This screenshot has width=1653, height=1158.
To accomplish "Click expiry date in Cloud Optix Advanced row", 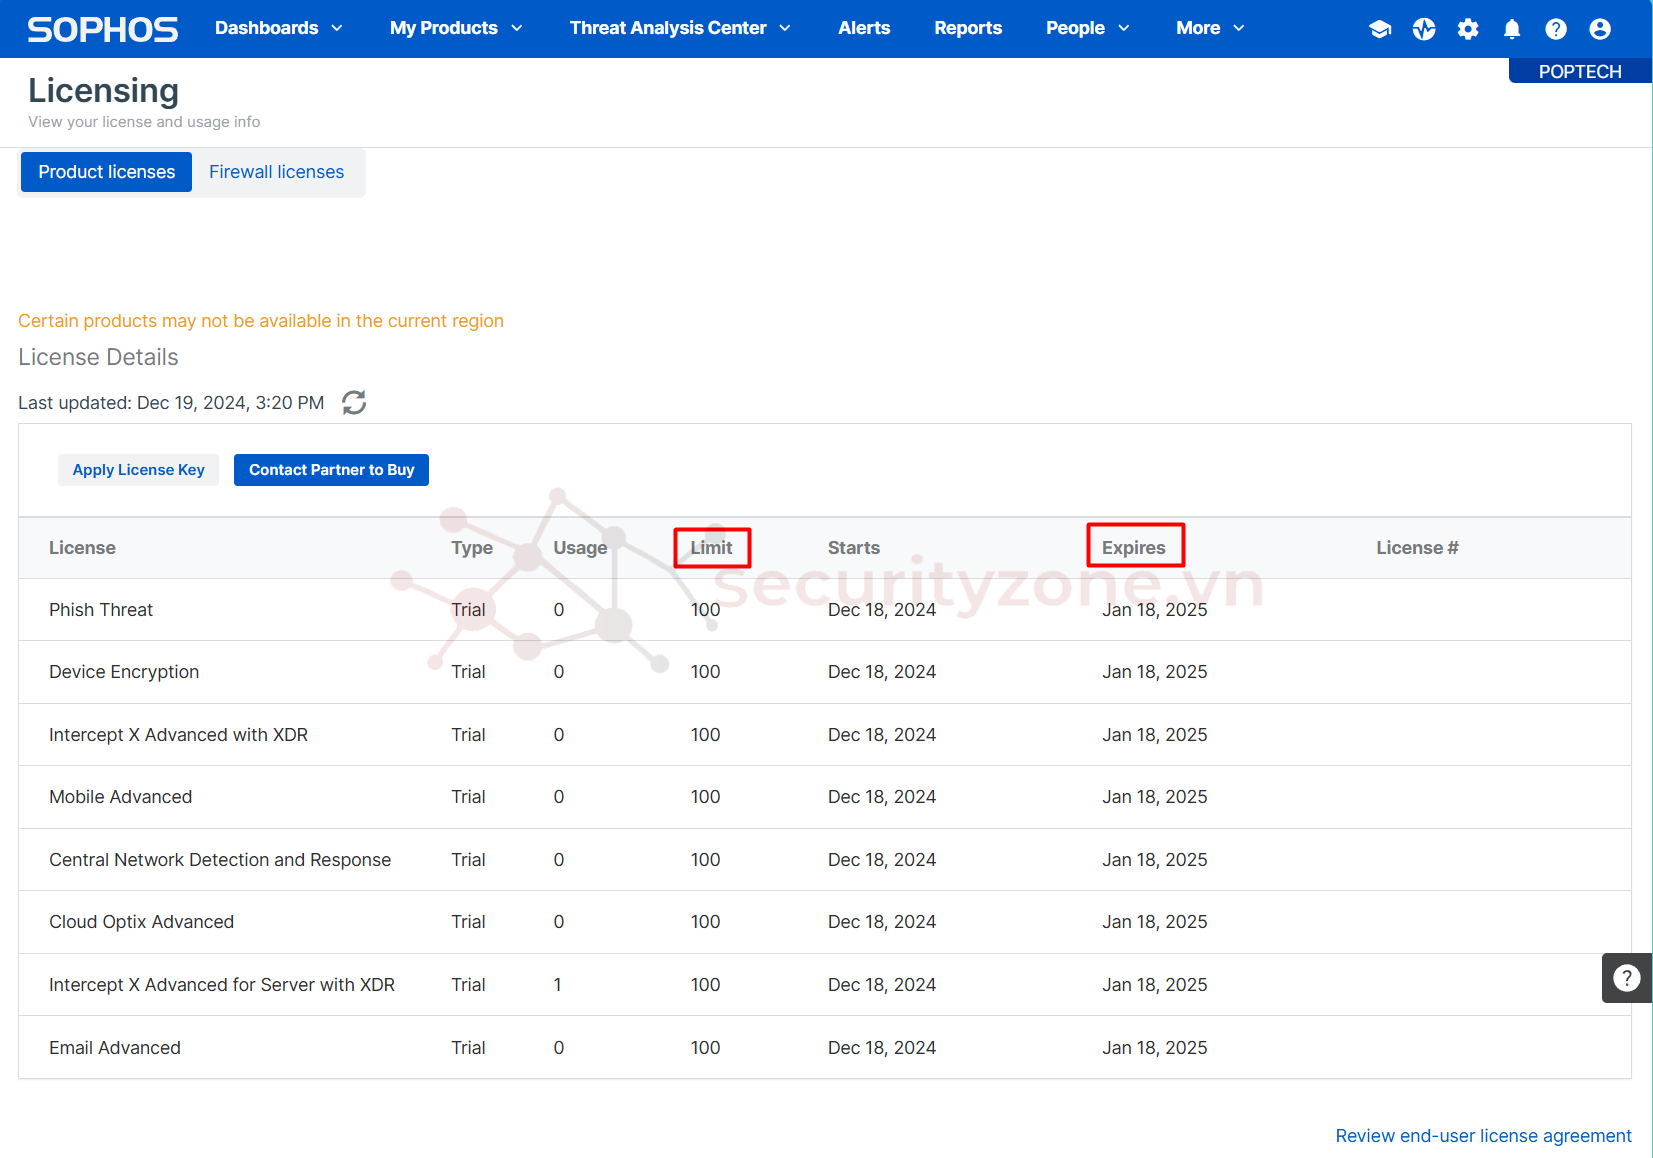I will (1155, 922).
